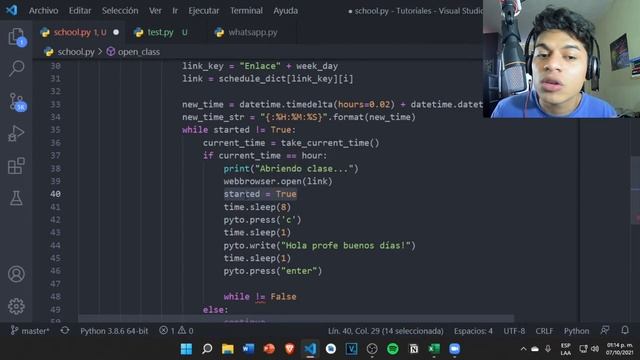Click the feedback icon in the status bar
The height and width of the screenshot is (360, 640).
tap(605, 330)
